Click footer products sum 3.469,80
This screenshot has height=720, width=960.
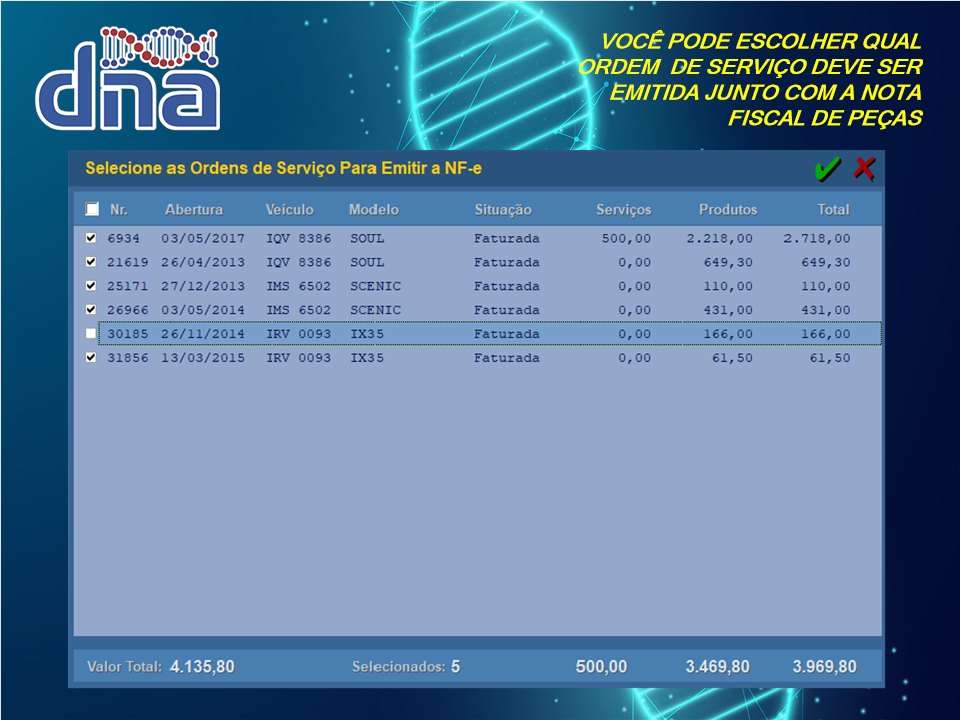[x=718, y=667]
